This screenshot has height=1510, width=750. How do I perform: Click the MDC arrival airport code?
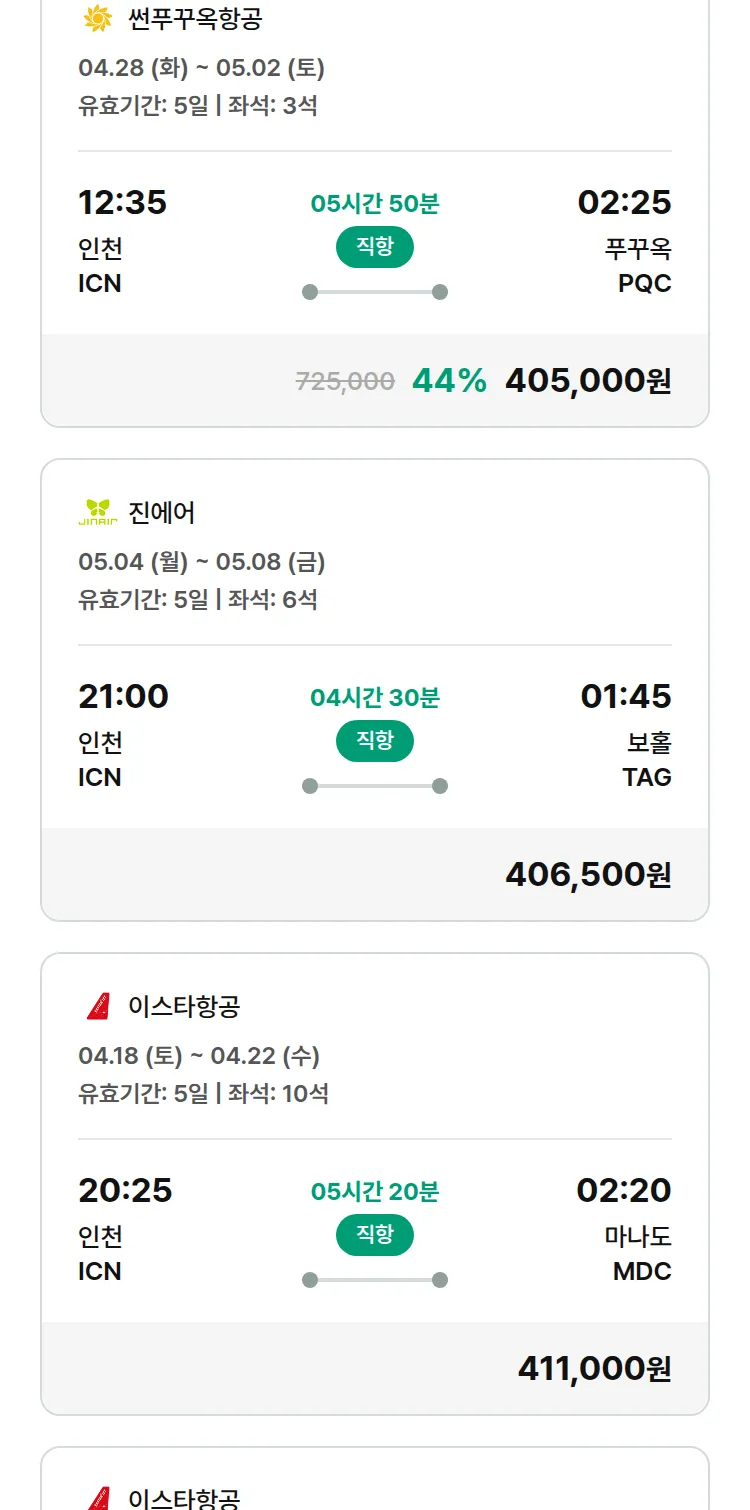point(642,1271)
